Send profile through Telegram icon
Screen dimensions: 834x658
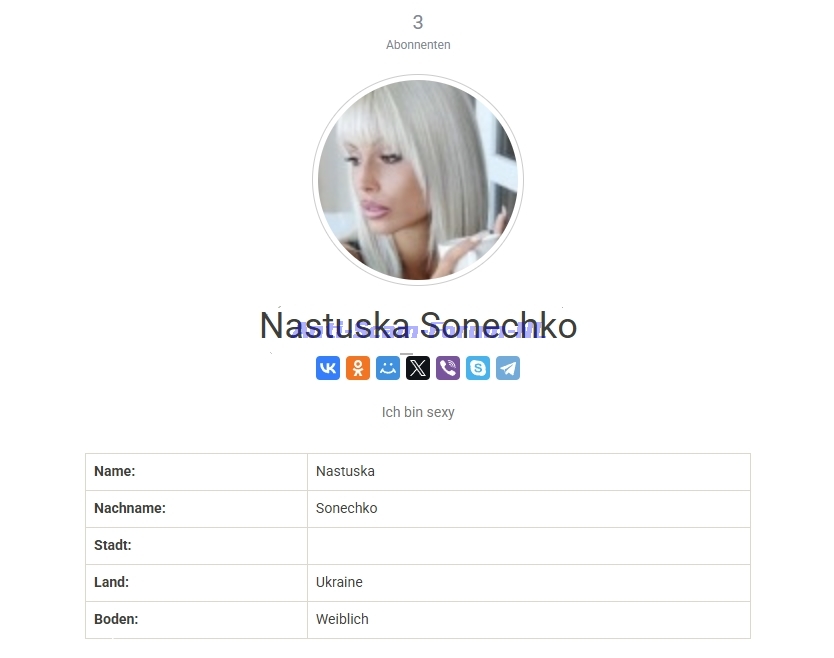[x=508, y=368]
